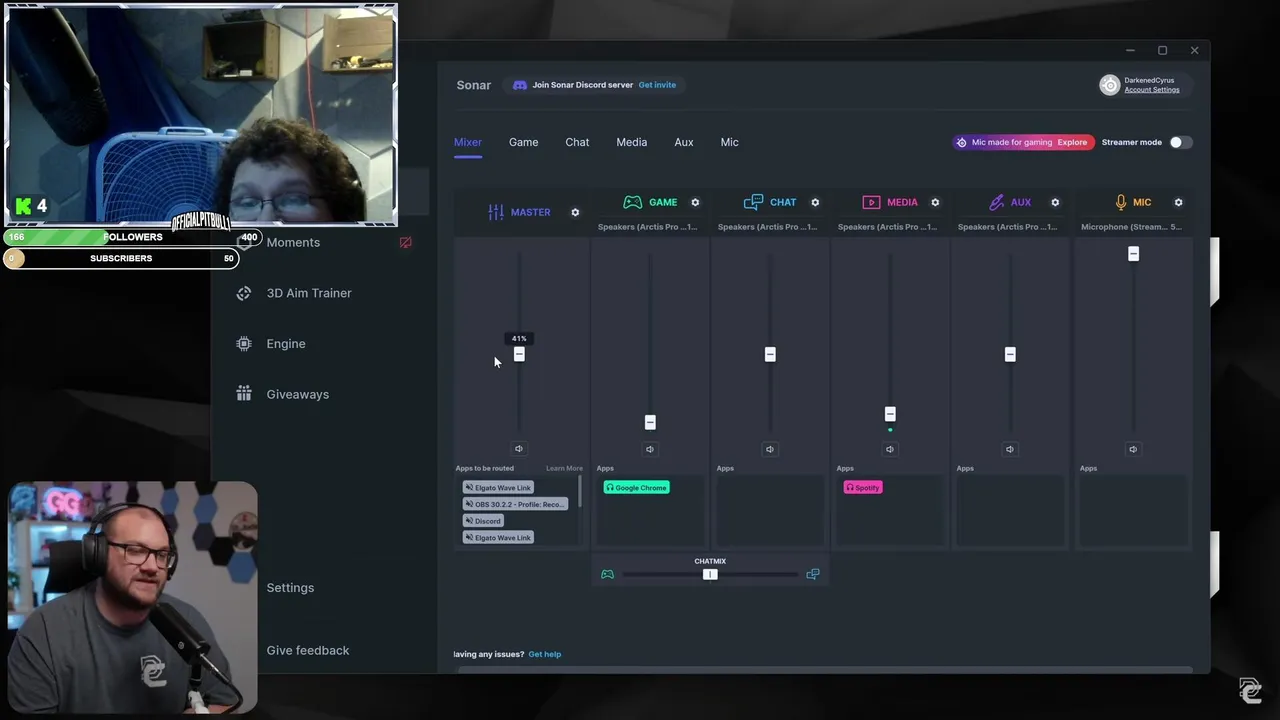Open Mic channel settings gear
Image resolution: width=1280 pixels, height=720 pixels.
(x=1178, y=202)
